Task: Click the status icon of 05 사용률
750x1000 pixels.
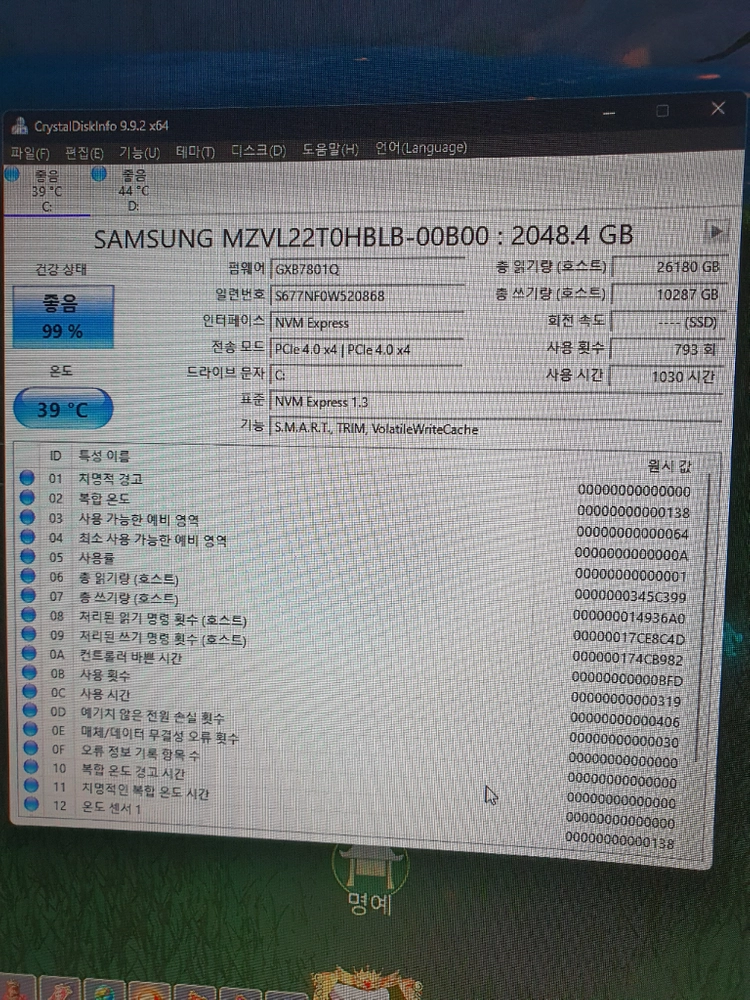Action: point(28,556)
